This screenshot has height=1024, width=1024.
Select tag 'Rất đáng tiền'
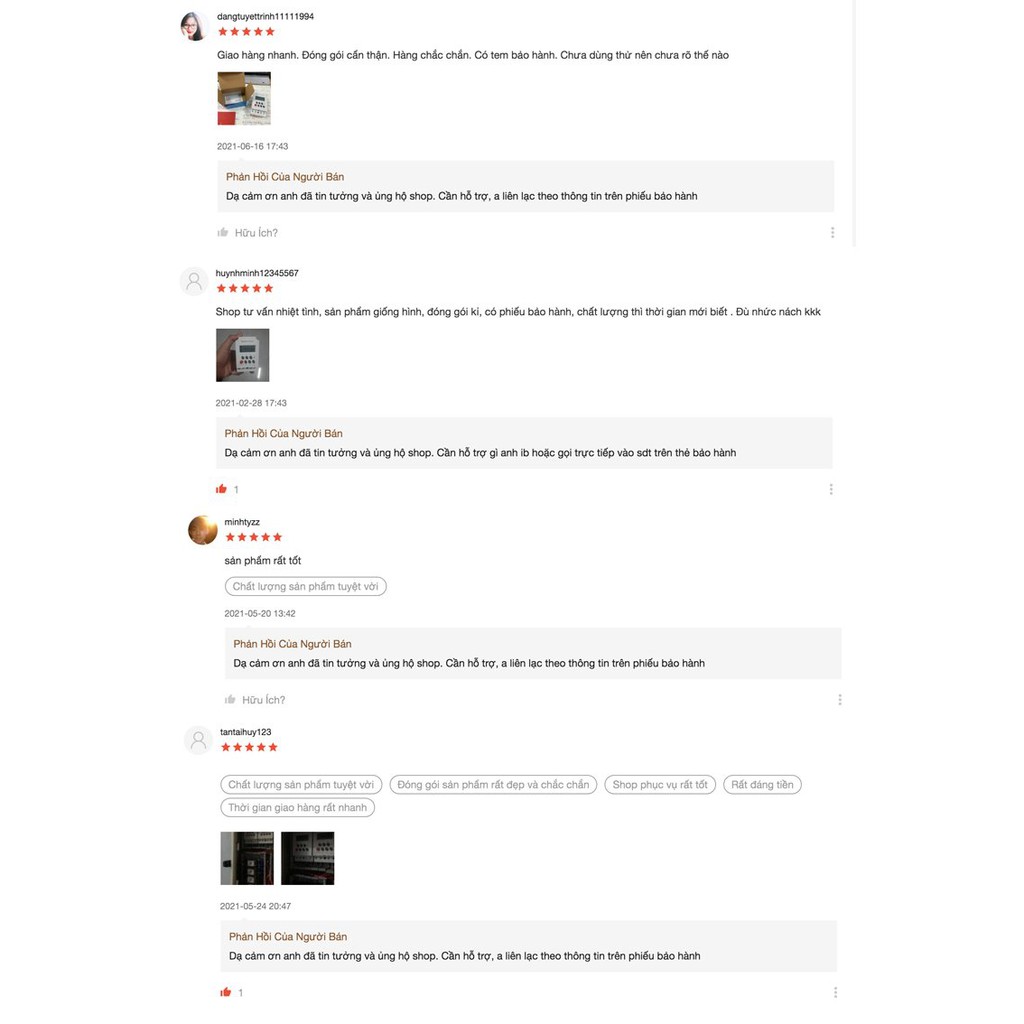click(x=762, y=784)
